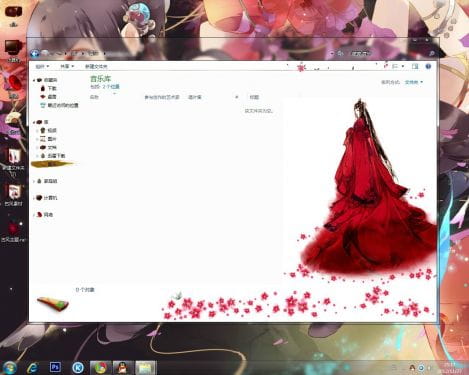Sort by the 名称 column header
Viewport: 469px width, 375px height.
click(x=94, y=97)
